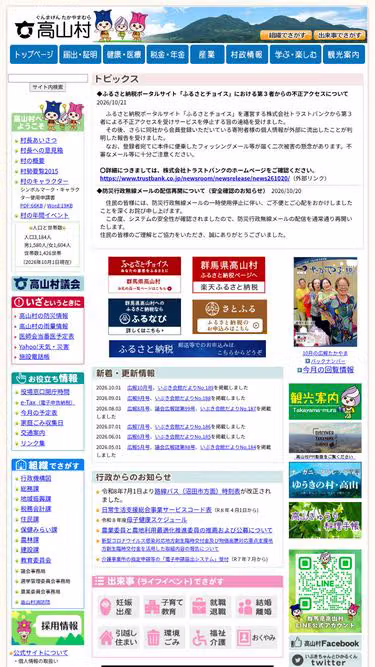Viewport: 375px width, 667px height.
Task: Open the 就職 退職 life event icon
Action: (x=210, y=607)
